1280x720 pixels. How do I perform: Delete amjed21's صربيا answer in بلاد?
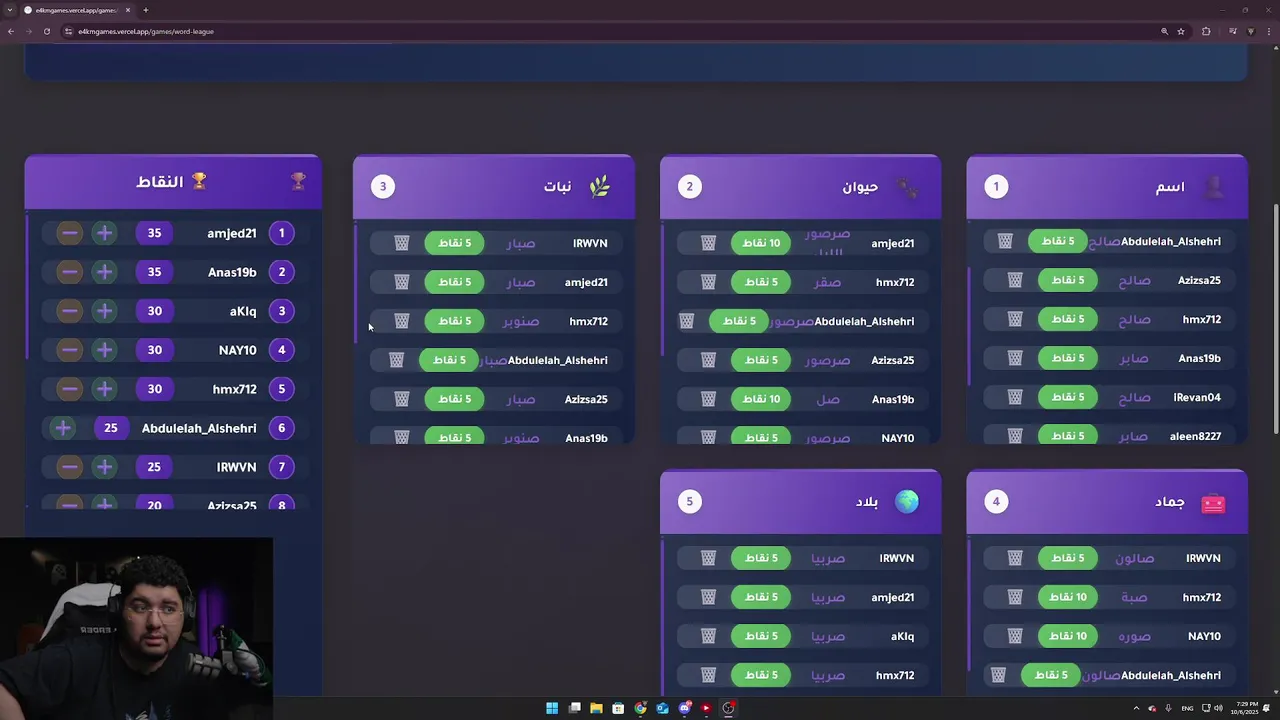708,597
